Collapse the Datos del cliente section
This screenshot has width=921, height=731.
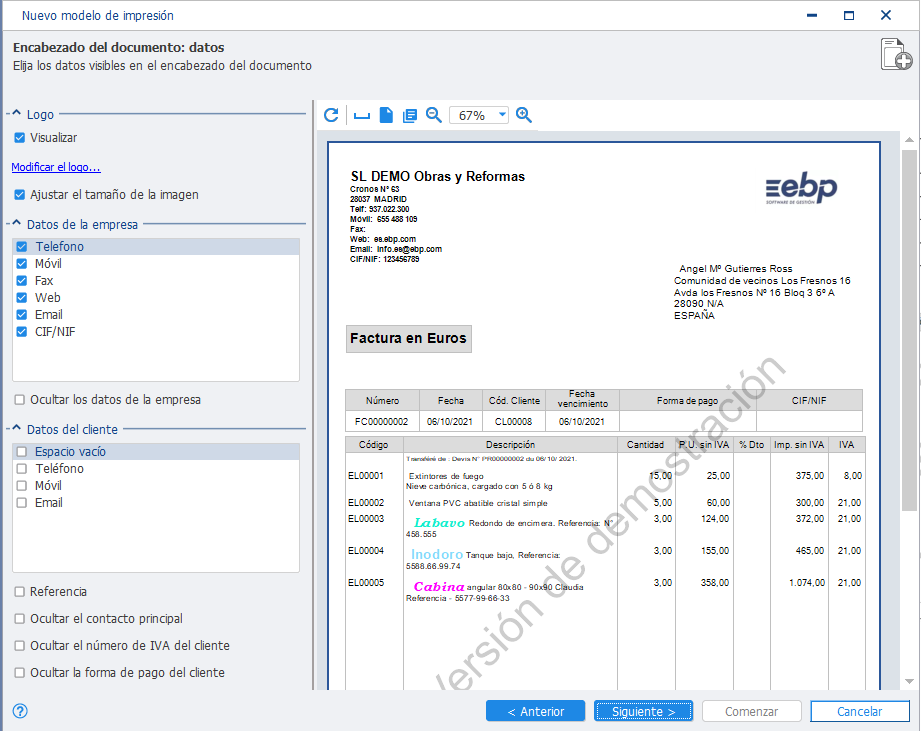point(16,429)
